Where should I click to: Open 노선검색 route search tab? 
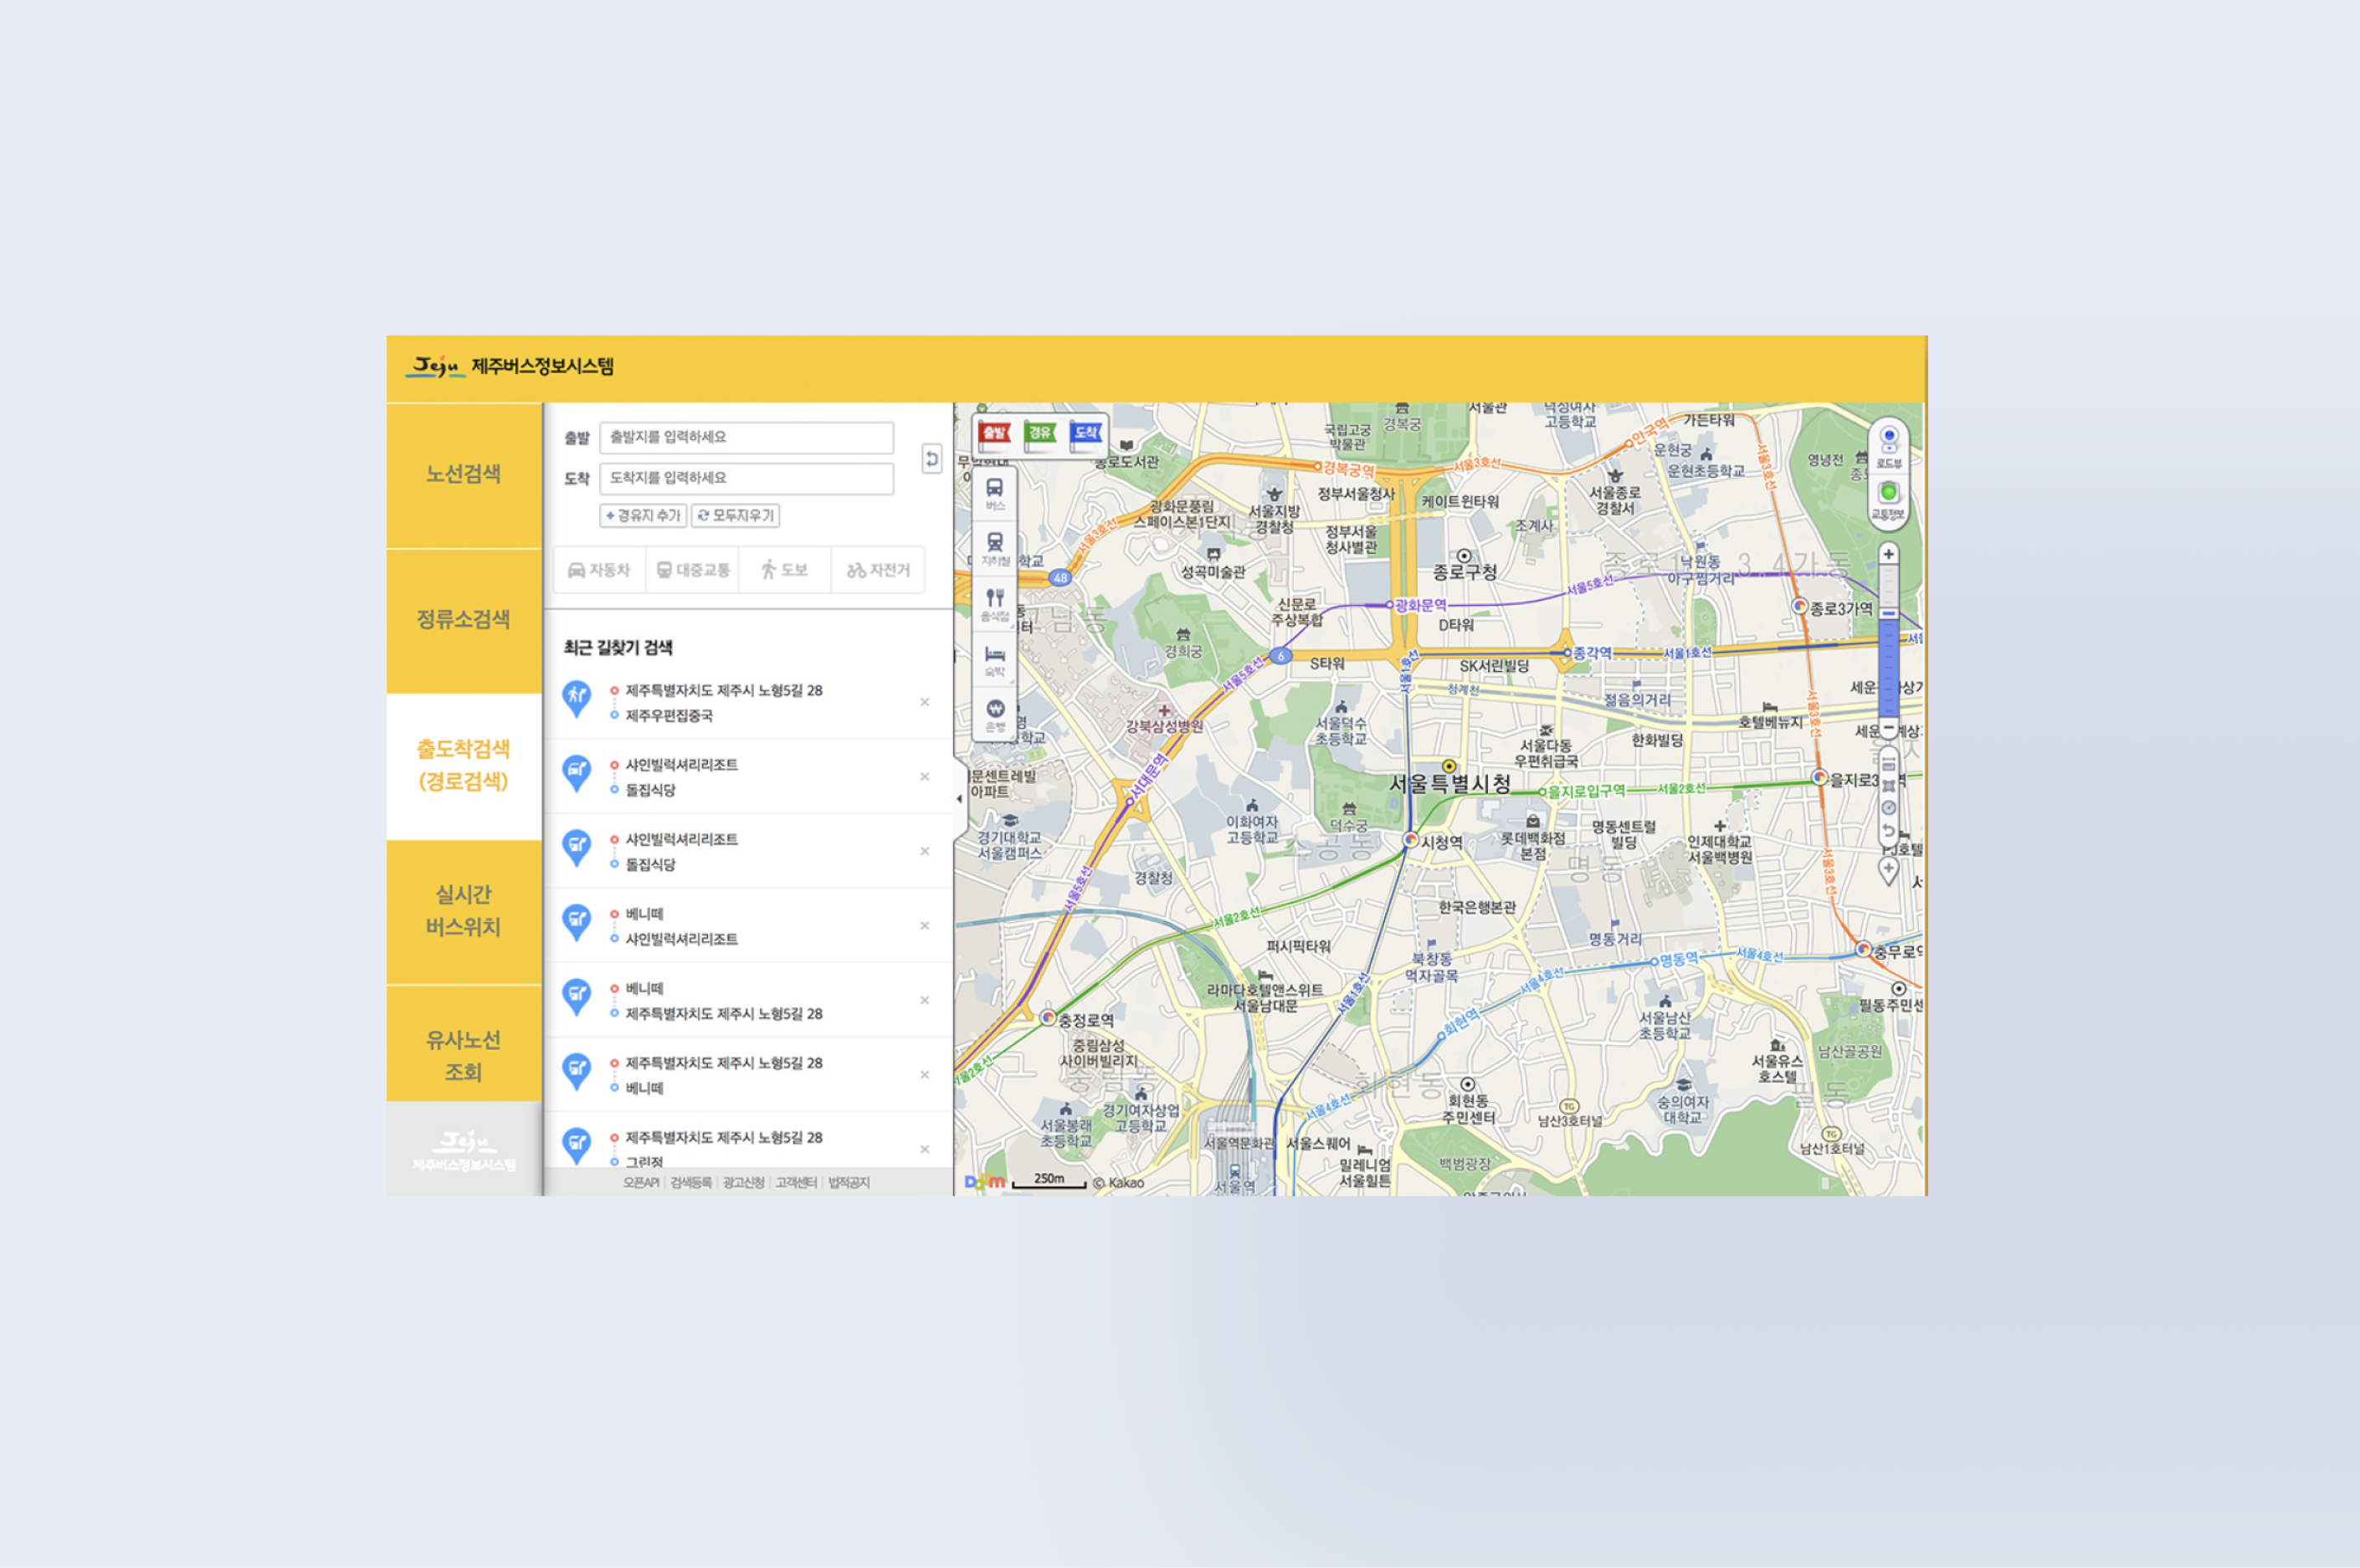[x=463, y=474]
